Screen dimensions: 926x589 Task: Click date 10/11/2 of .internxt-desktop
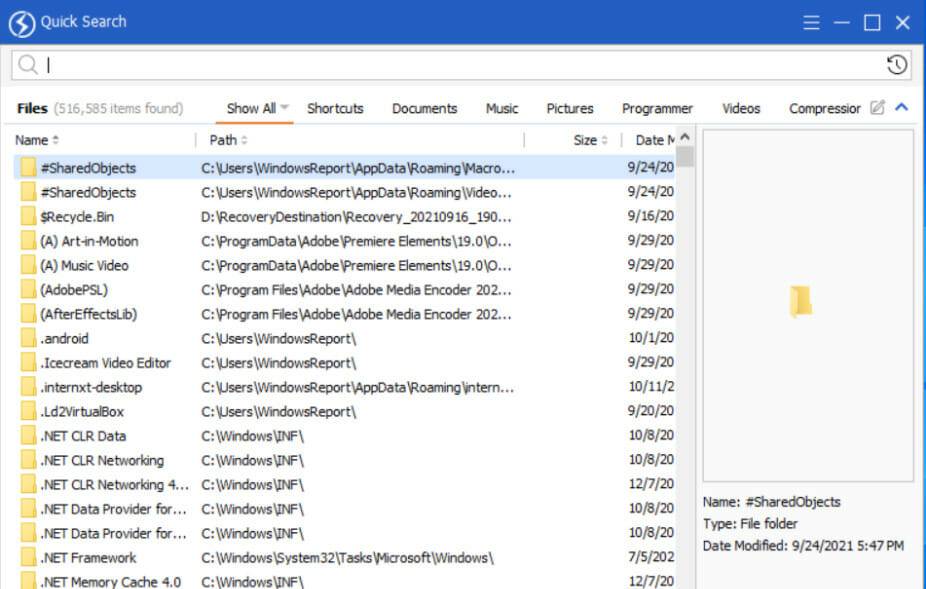651,386
